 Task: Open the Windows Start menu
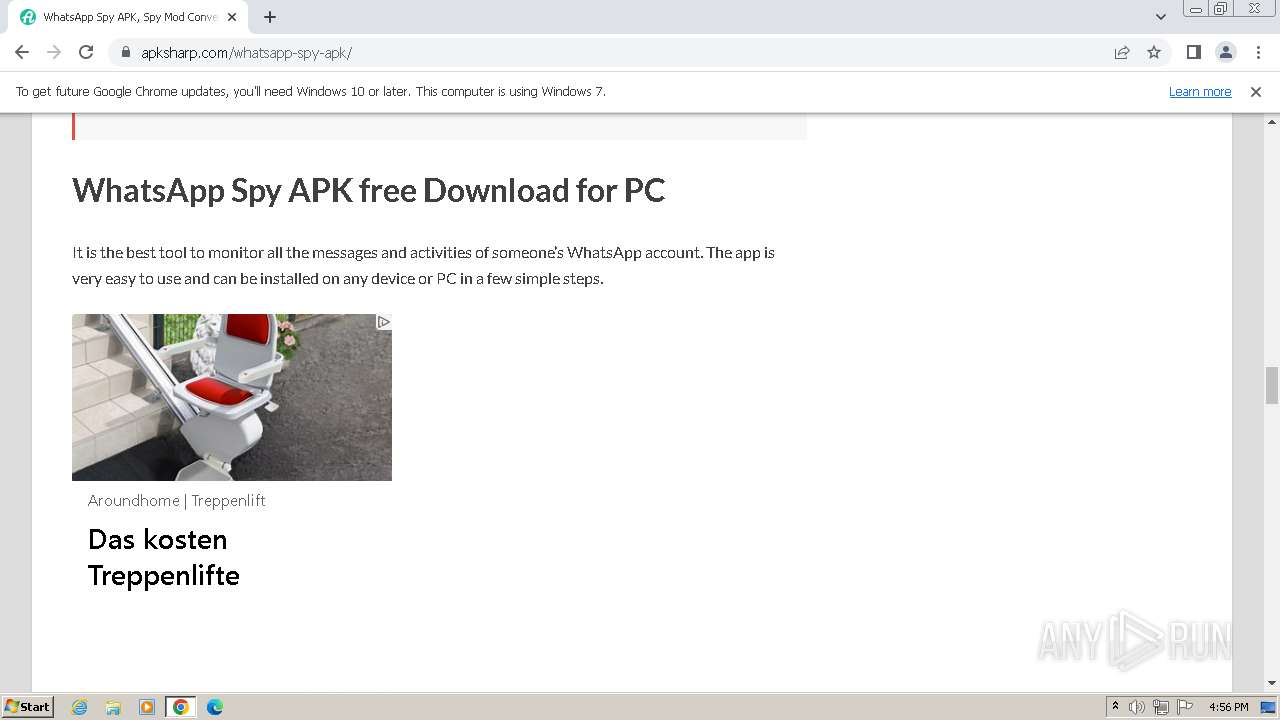click(x=27, y=706)
